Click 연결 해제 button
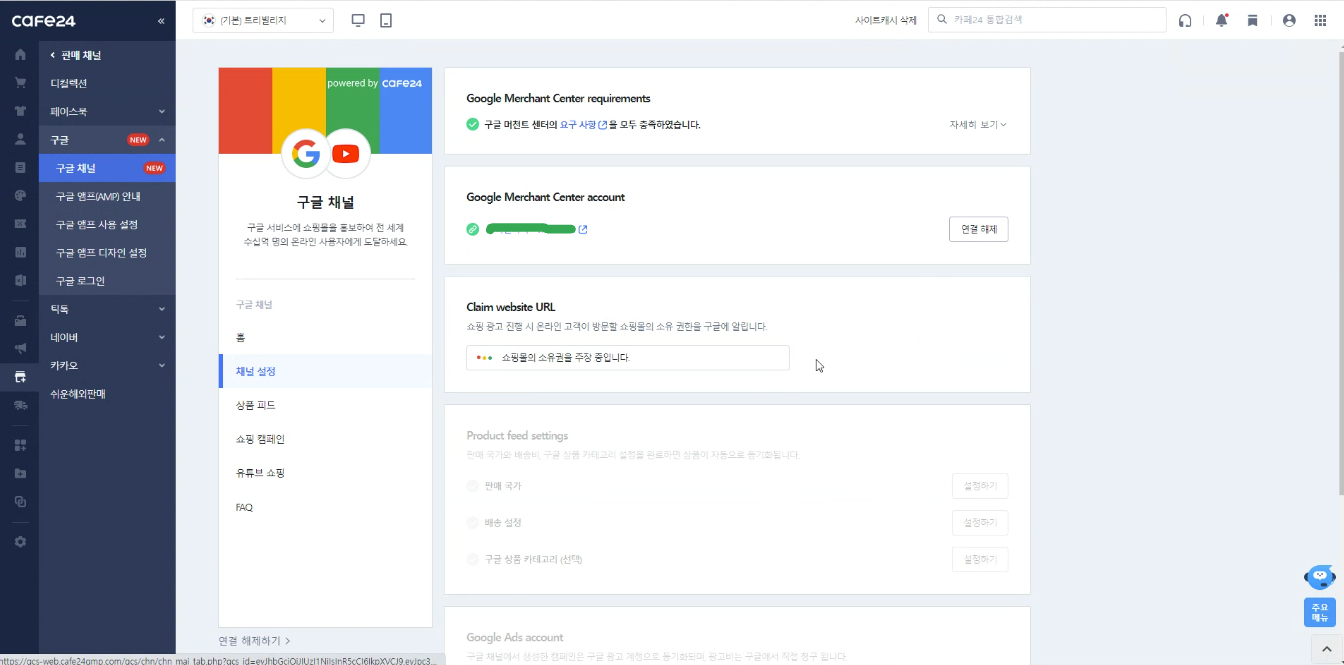Image resolution: width=1344 pixels, height=665 pixels. click(978, 230)
